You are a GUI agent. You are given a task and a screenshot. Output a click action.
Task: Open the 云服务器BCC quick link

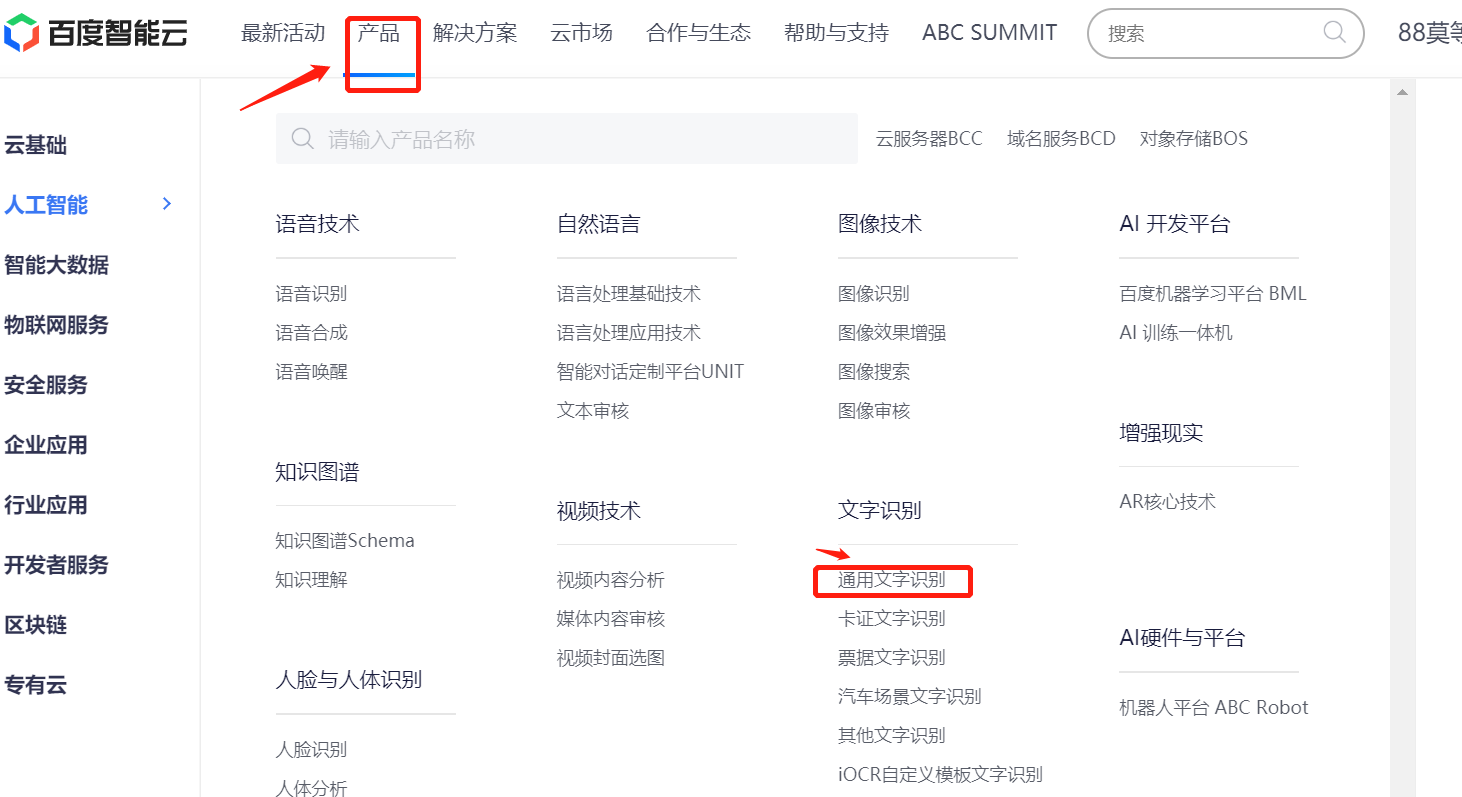point(929,138)
